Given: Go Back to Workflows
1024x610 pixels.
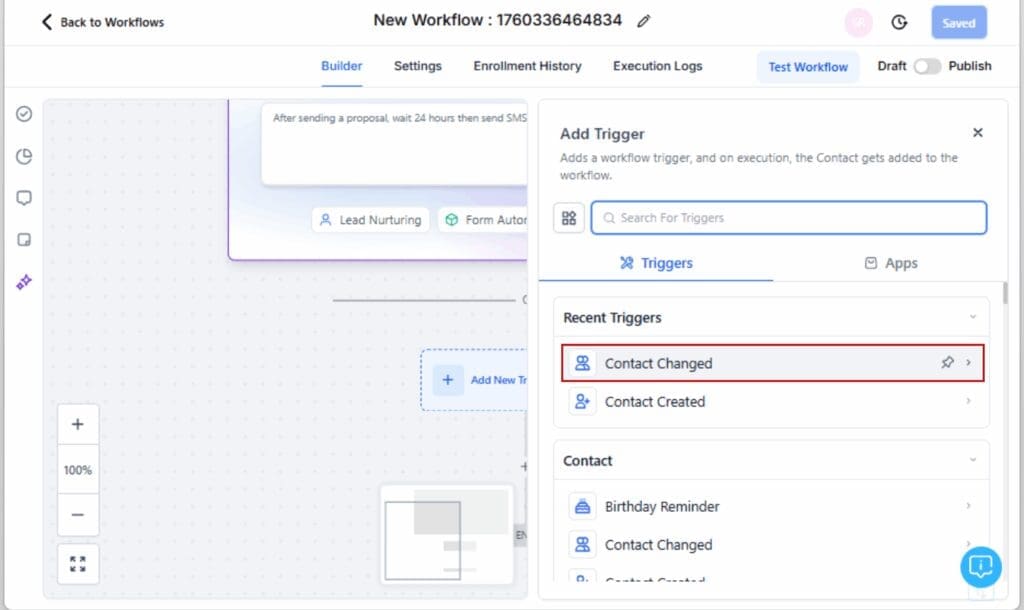Looking at the screenshot, I should tap(102, 22).
